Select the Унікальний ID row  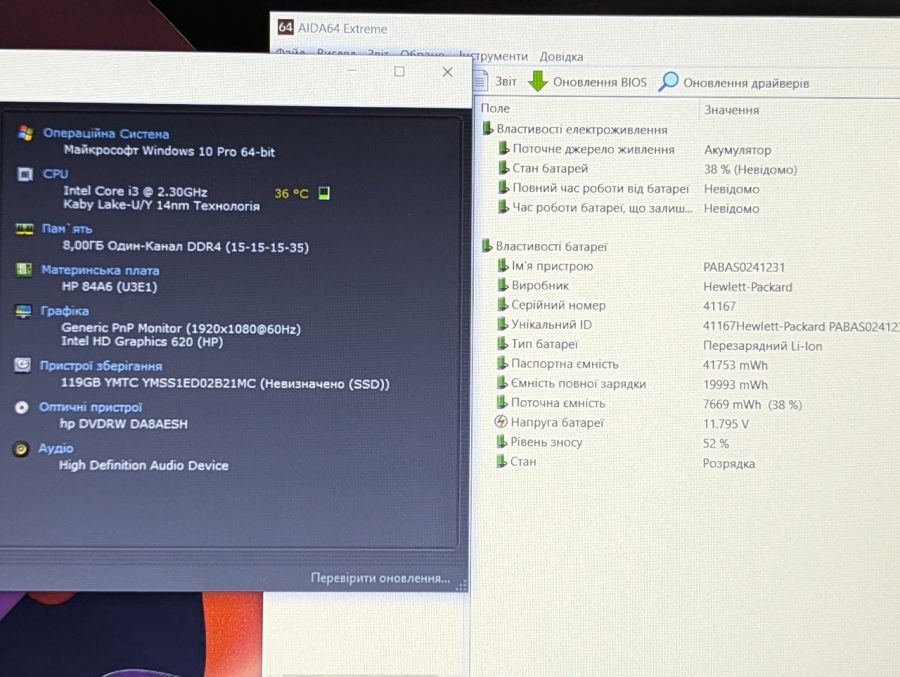[697, 326]
